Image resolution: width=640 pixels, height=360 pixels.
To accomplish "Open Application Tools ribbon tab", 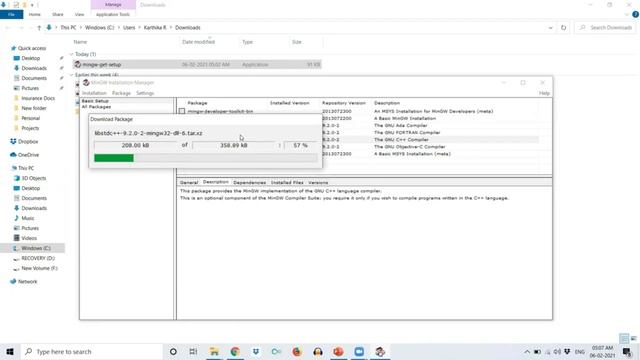I will pos(113,14).
